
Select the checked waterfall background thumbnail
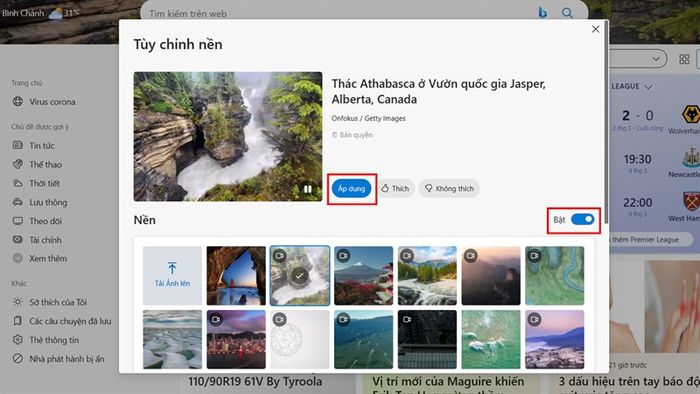point(300,276)
